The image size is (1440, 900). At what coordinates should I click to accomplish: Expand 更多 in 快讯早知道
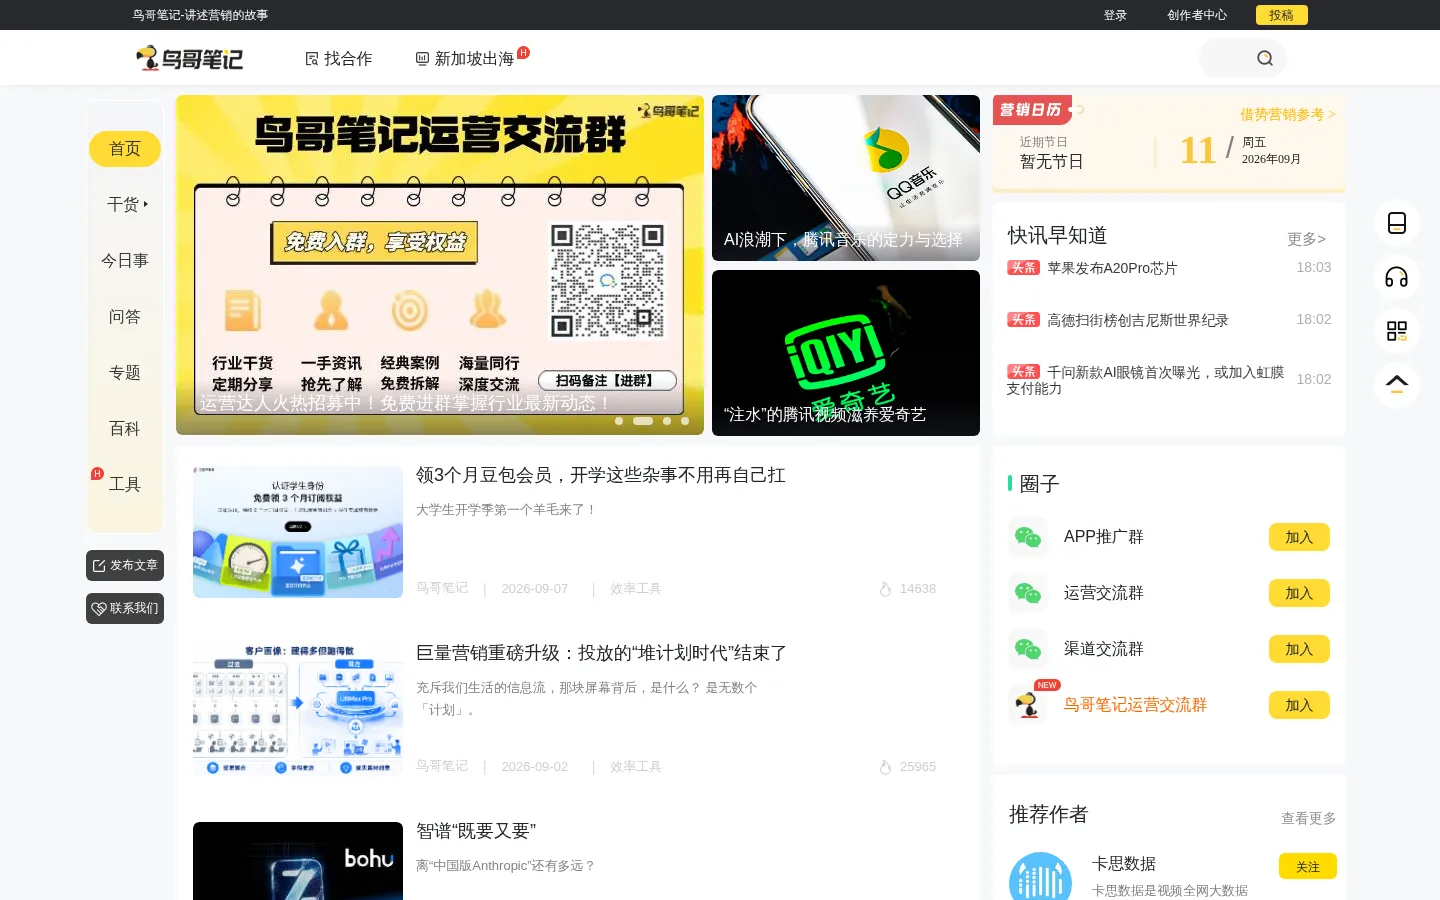(1306, 239)
